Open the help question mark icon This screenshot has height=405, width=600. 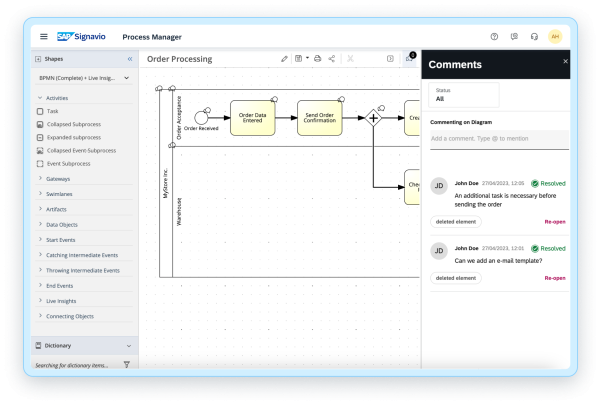[494, 37]
